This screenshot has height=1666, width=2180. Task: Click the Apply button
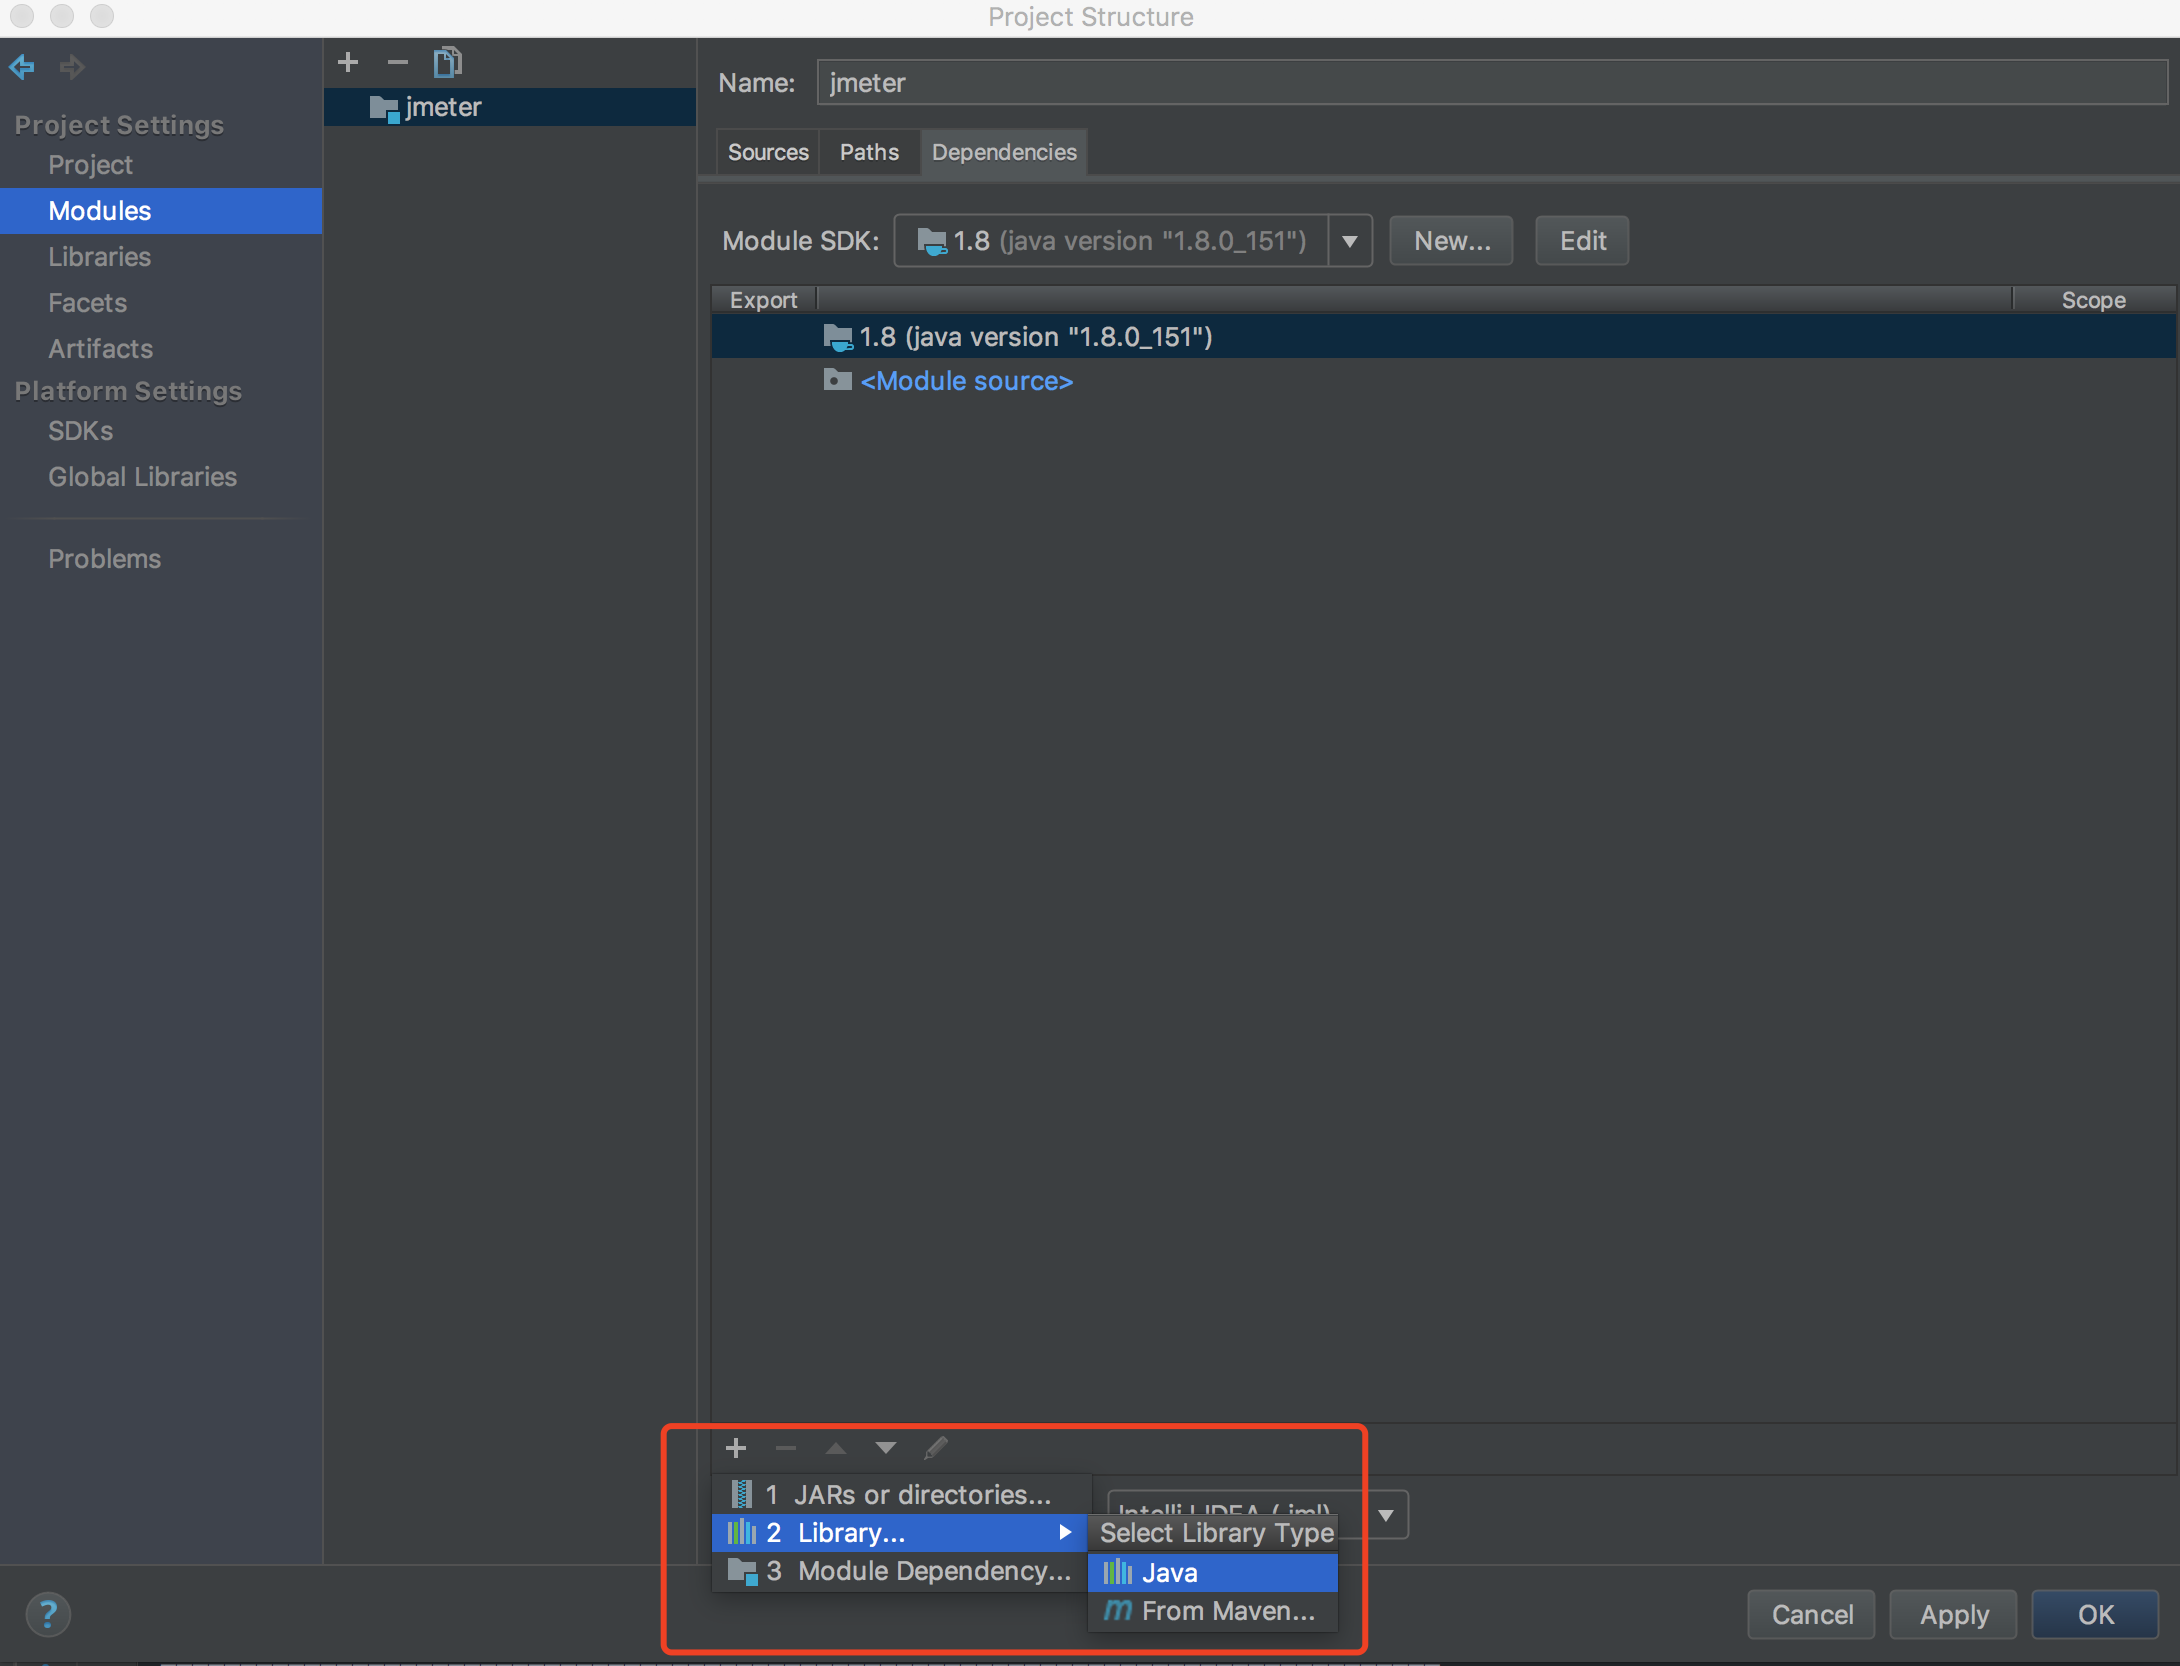coord(1953,1614)
